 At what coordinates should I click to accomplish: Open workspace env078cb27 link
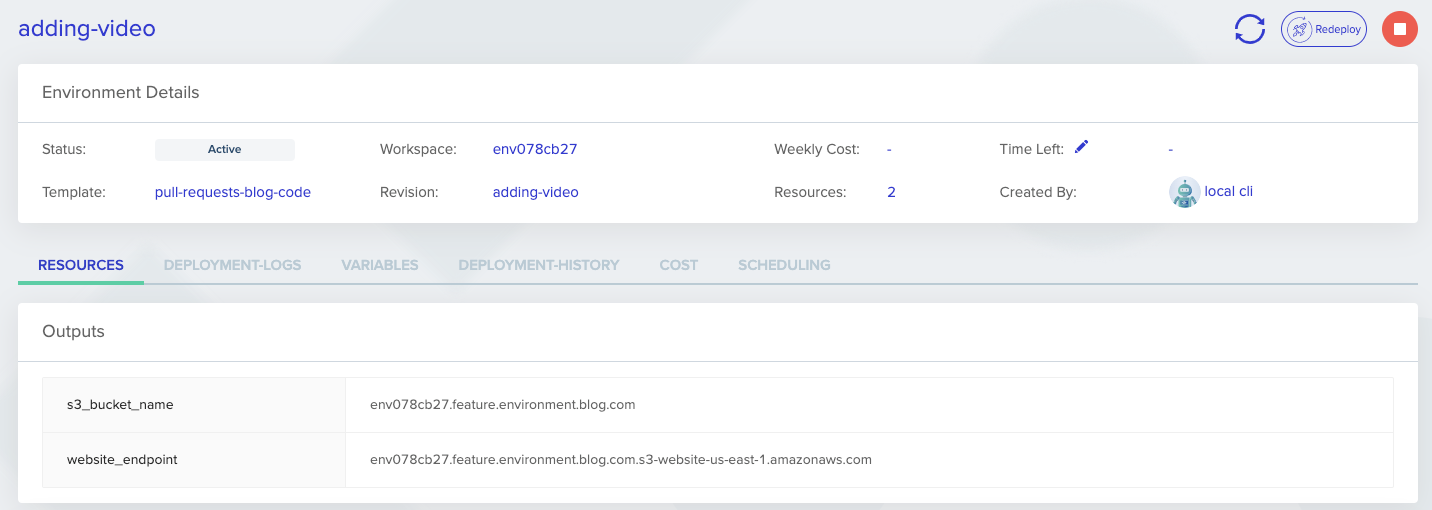(x=535, y=149)
